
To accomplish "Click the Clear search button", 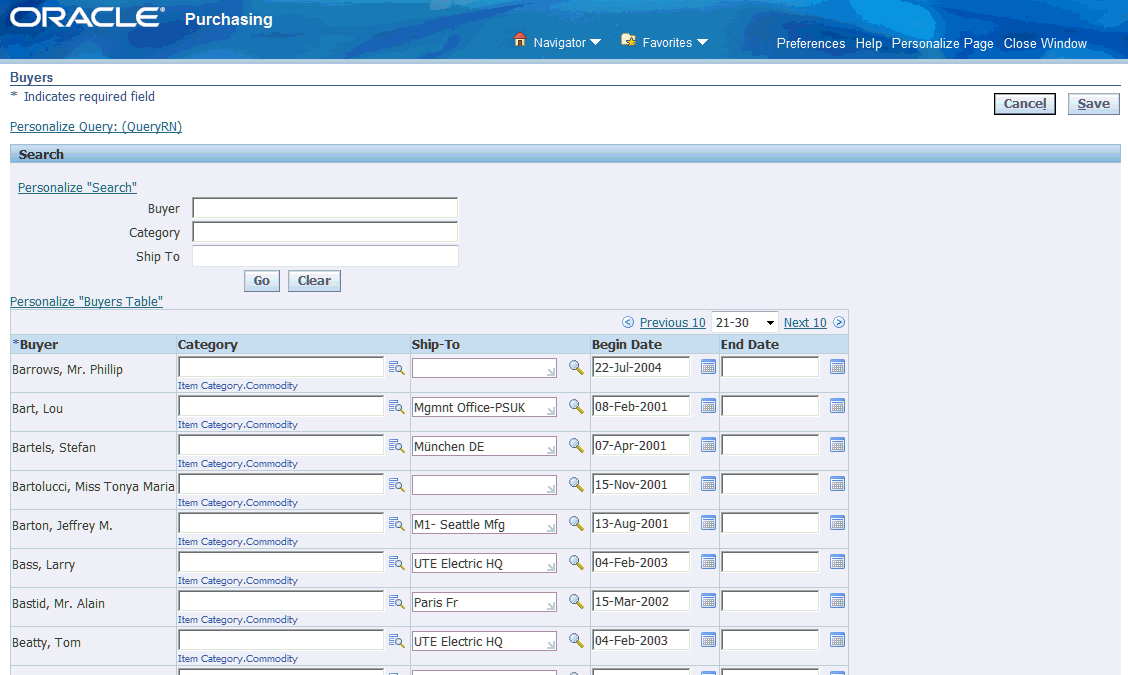I will [x=314, y=281].
